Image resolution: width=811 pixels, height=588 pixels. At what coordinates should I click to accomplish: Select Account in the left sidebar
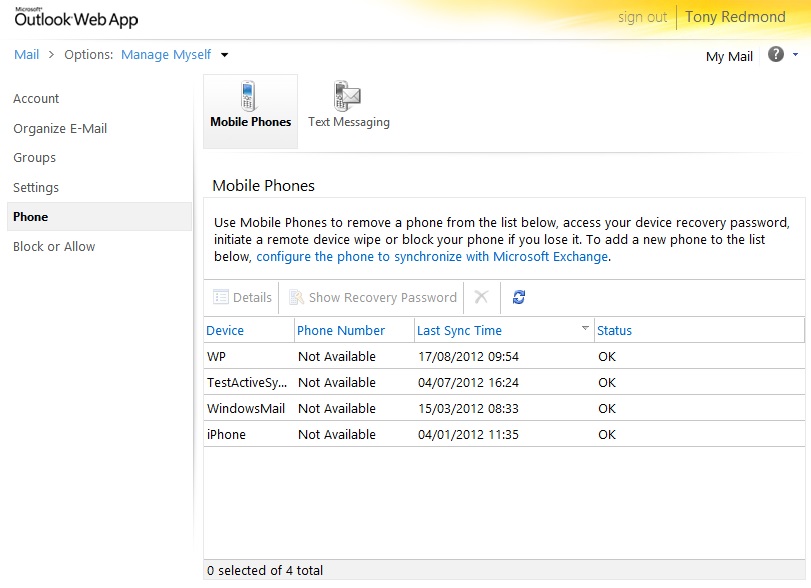coord(36,99)
